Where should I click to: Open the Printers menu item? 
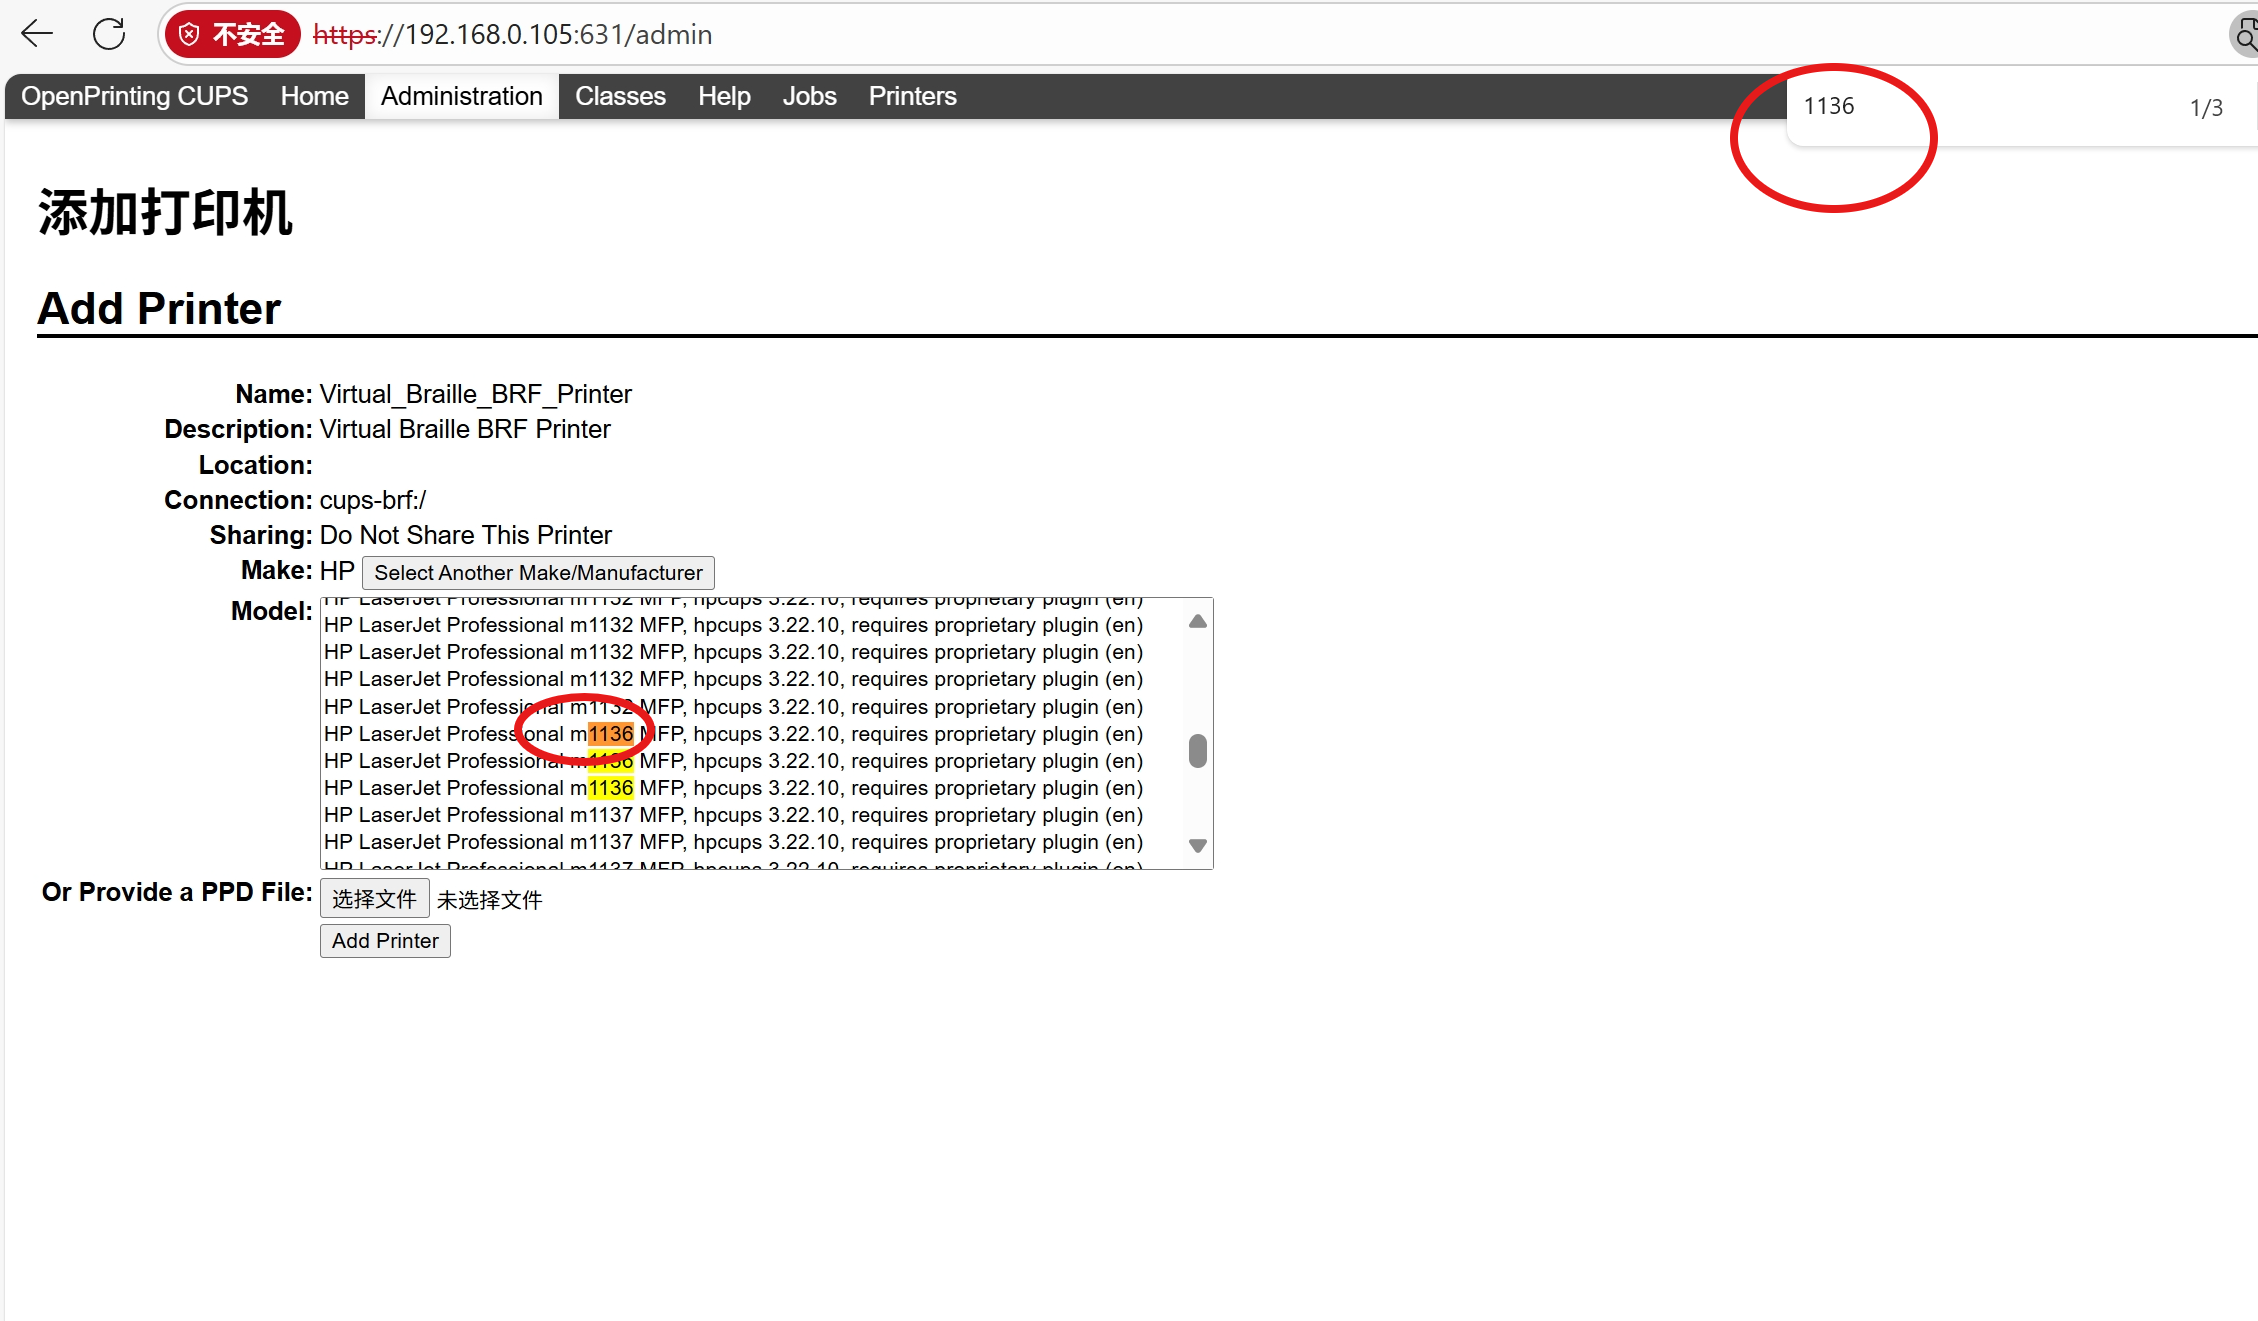coord(912,96)
